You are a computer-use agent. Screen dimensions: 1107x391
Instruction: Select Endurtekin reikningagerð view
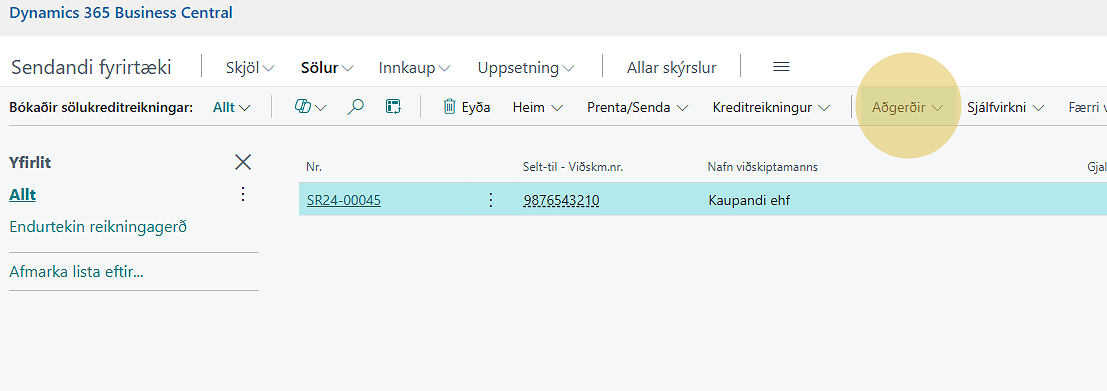98,227
